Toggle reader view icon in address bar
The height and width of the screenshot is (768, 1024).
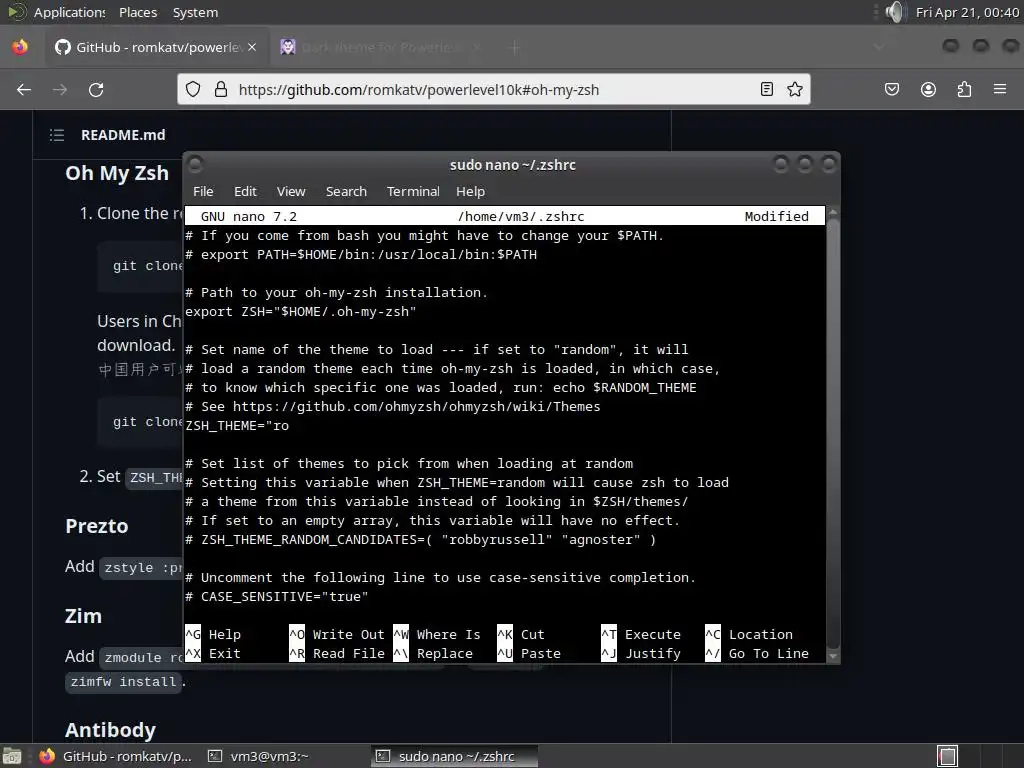pos(767,89)
